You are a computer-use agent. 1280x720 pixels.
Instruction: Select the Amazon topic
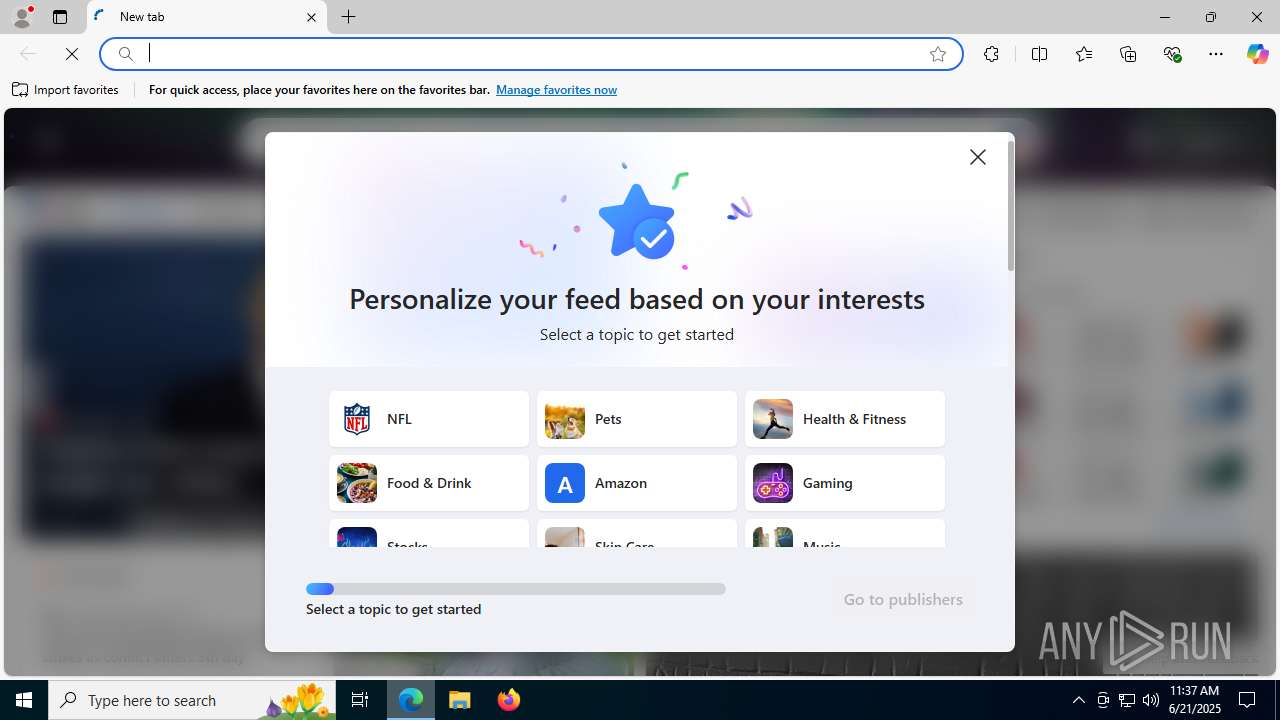tap(637, 483)
